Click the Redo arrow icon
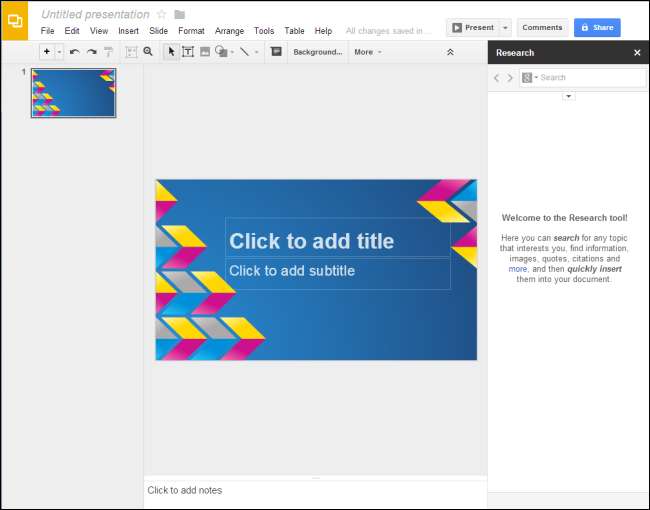 (x=91, y=52)
